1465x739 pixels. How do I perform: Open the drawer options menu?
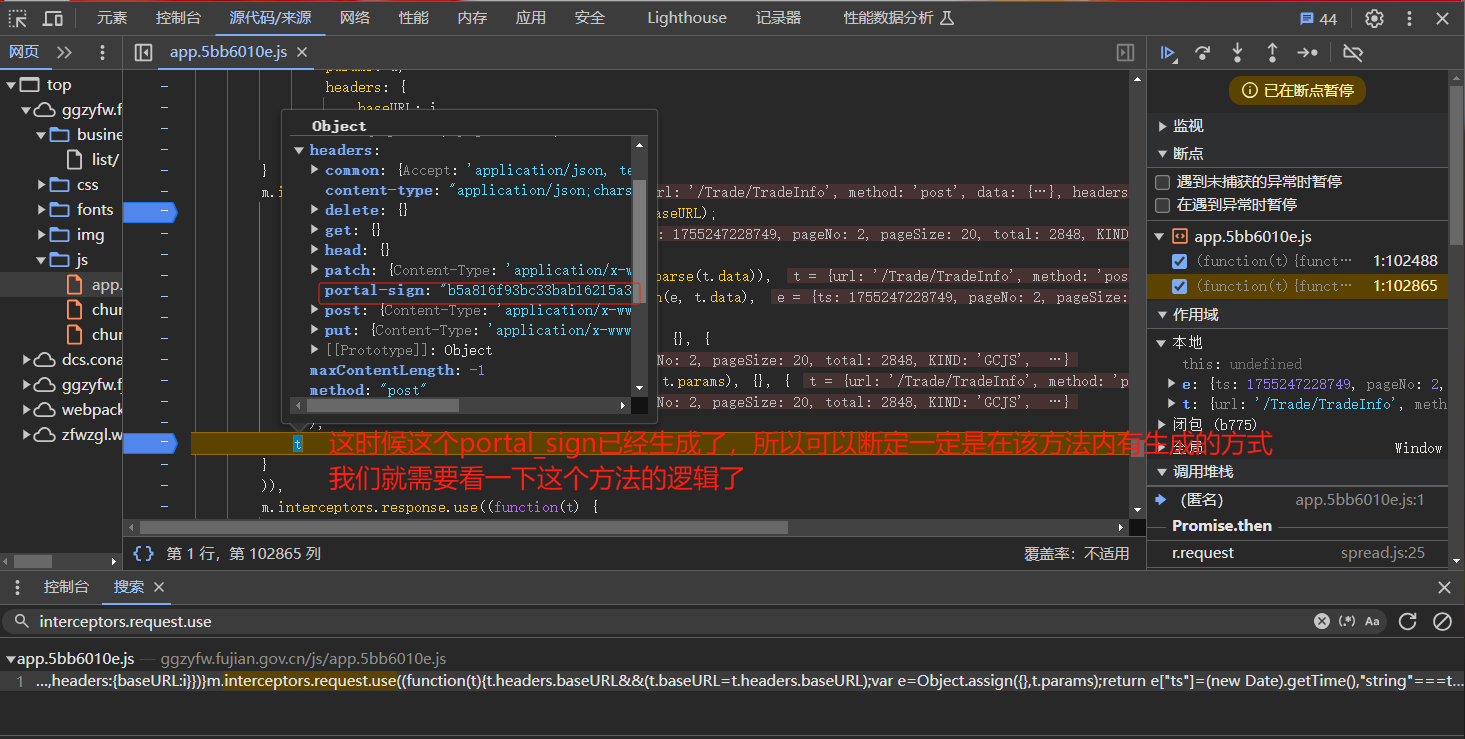point(18,588)
